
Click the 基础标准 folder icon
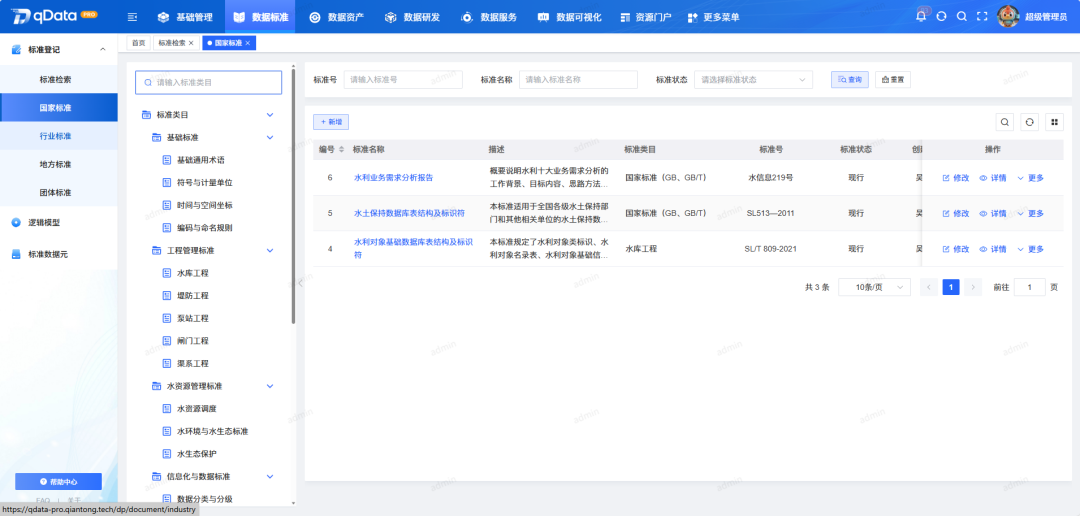[156, 138]
